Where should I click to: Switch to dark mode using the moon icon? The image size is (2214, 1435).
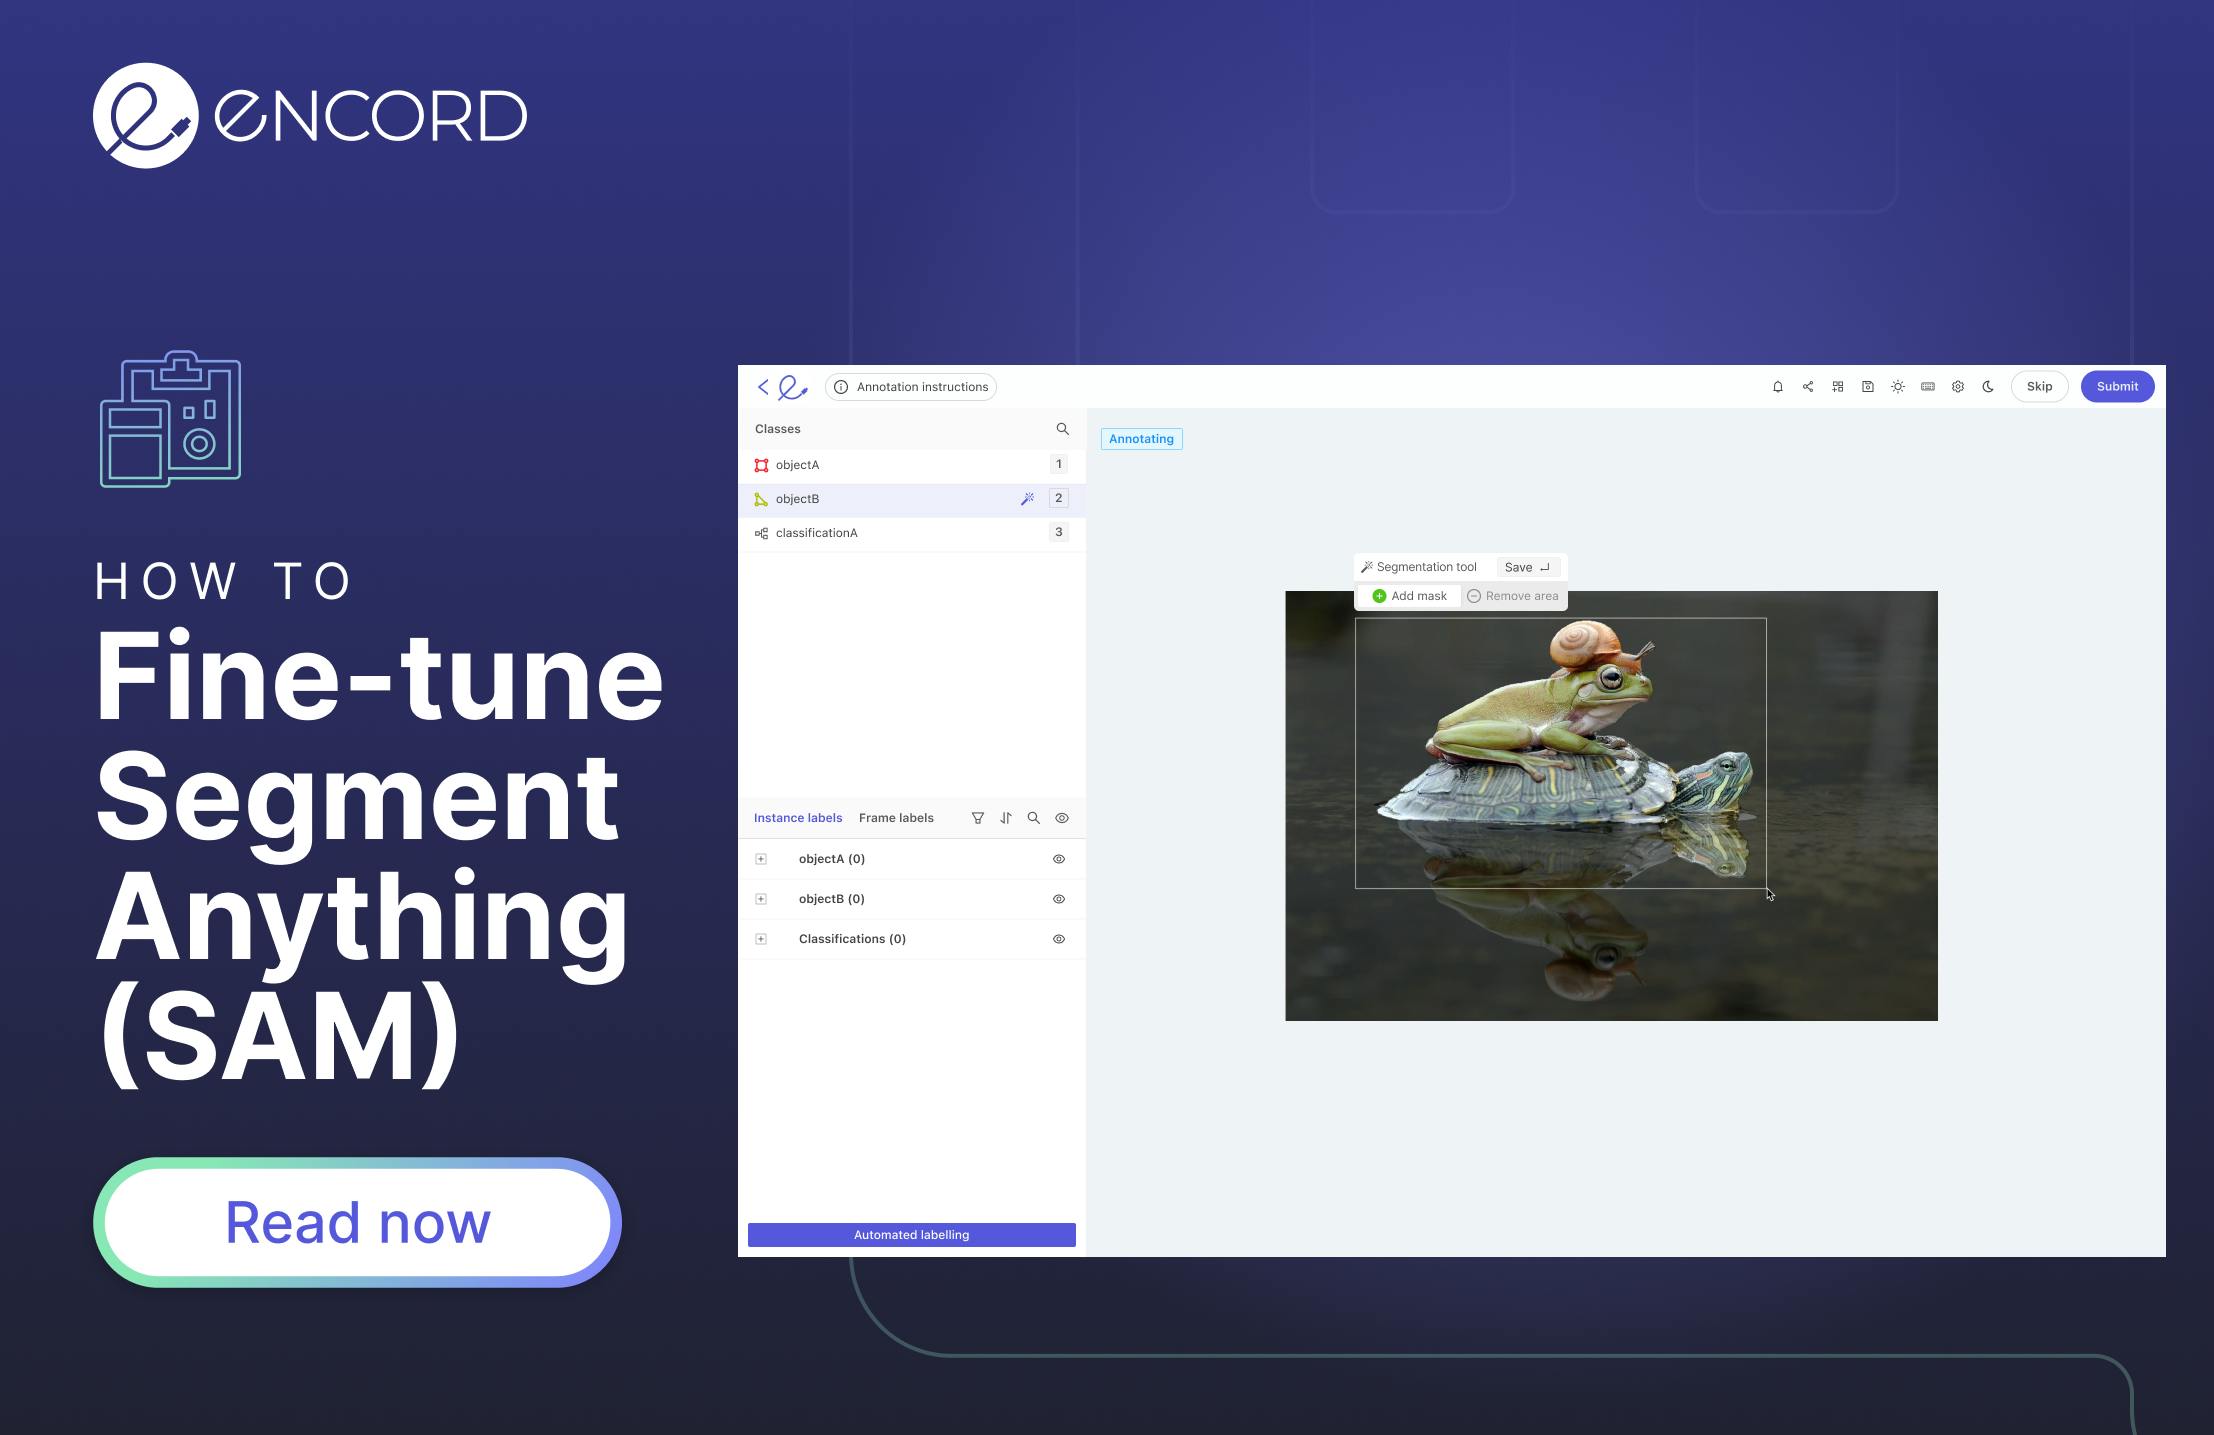tap(1988, 386)
